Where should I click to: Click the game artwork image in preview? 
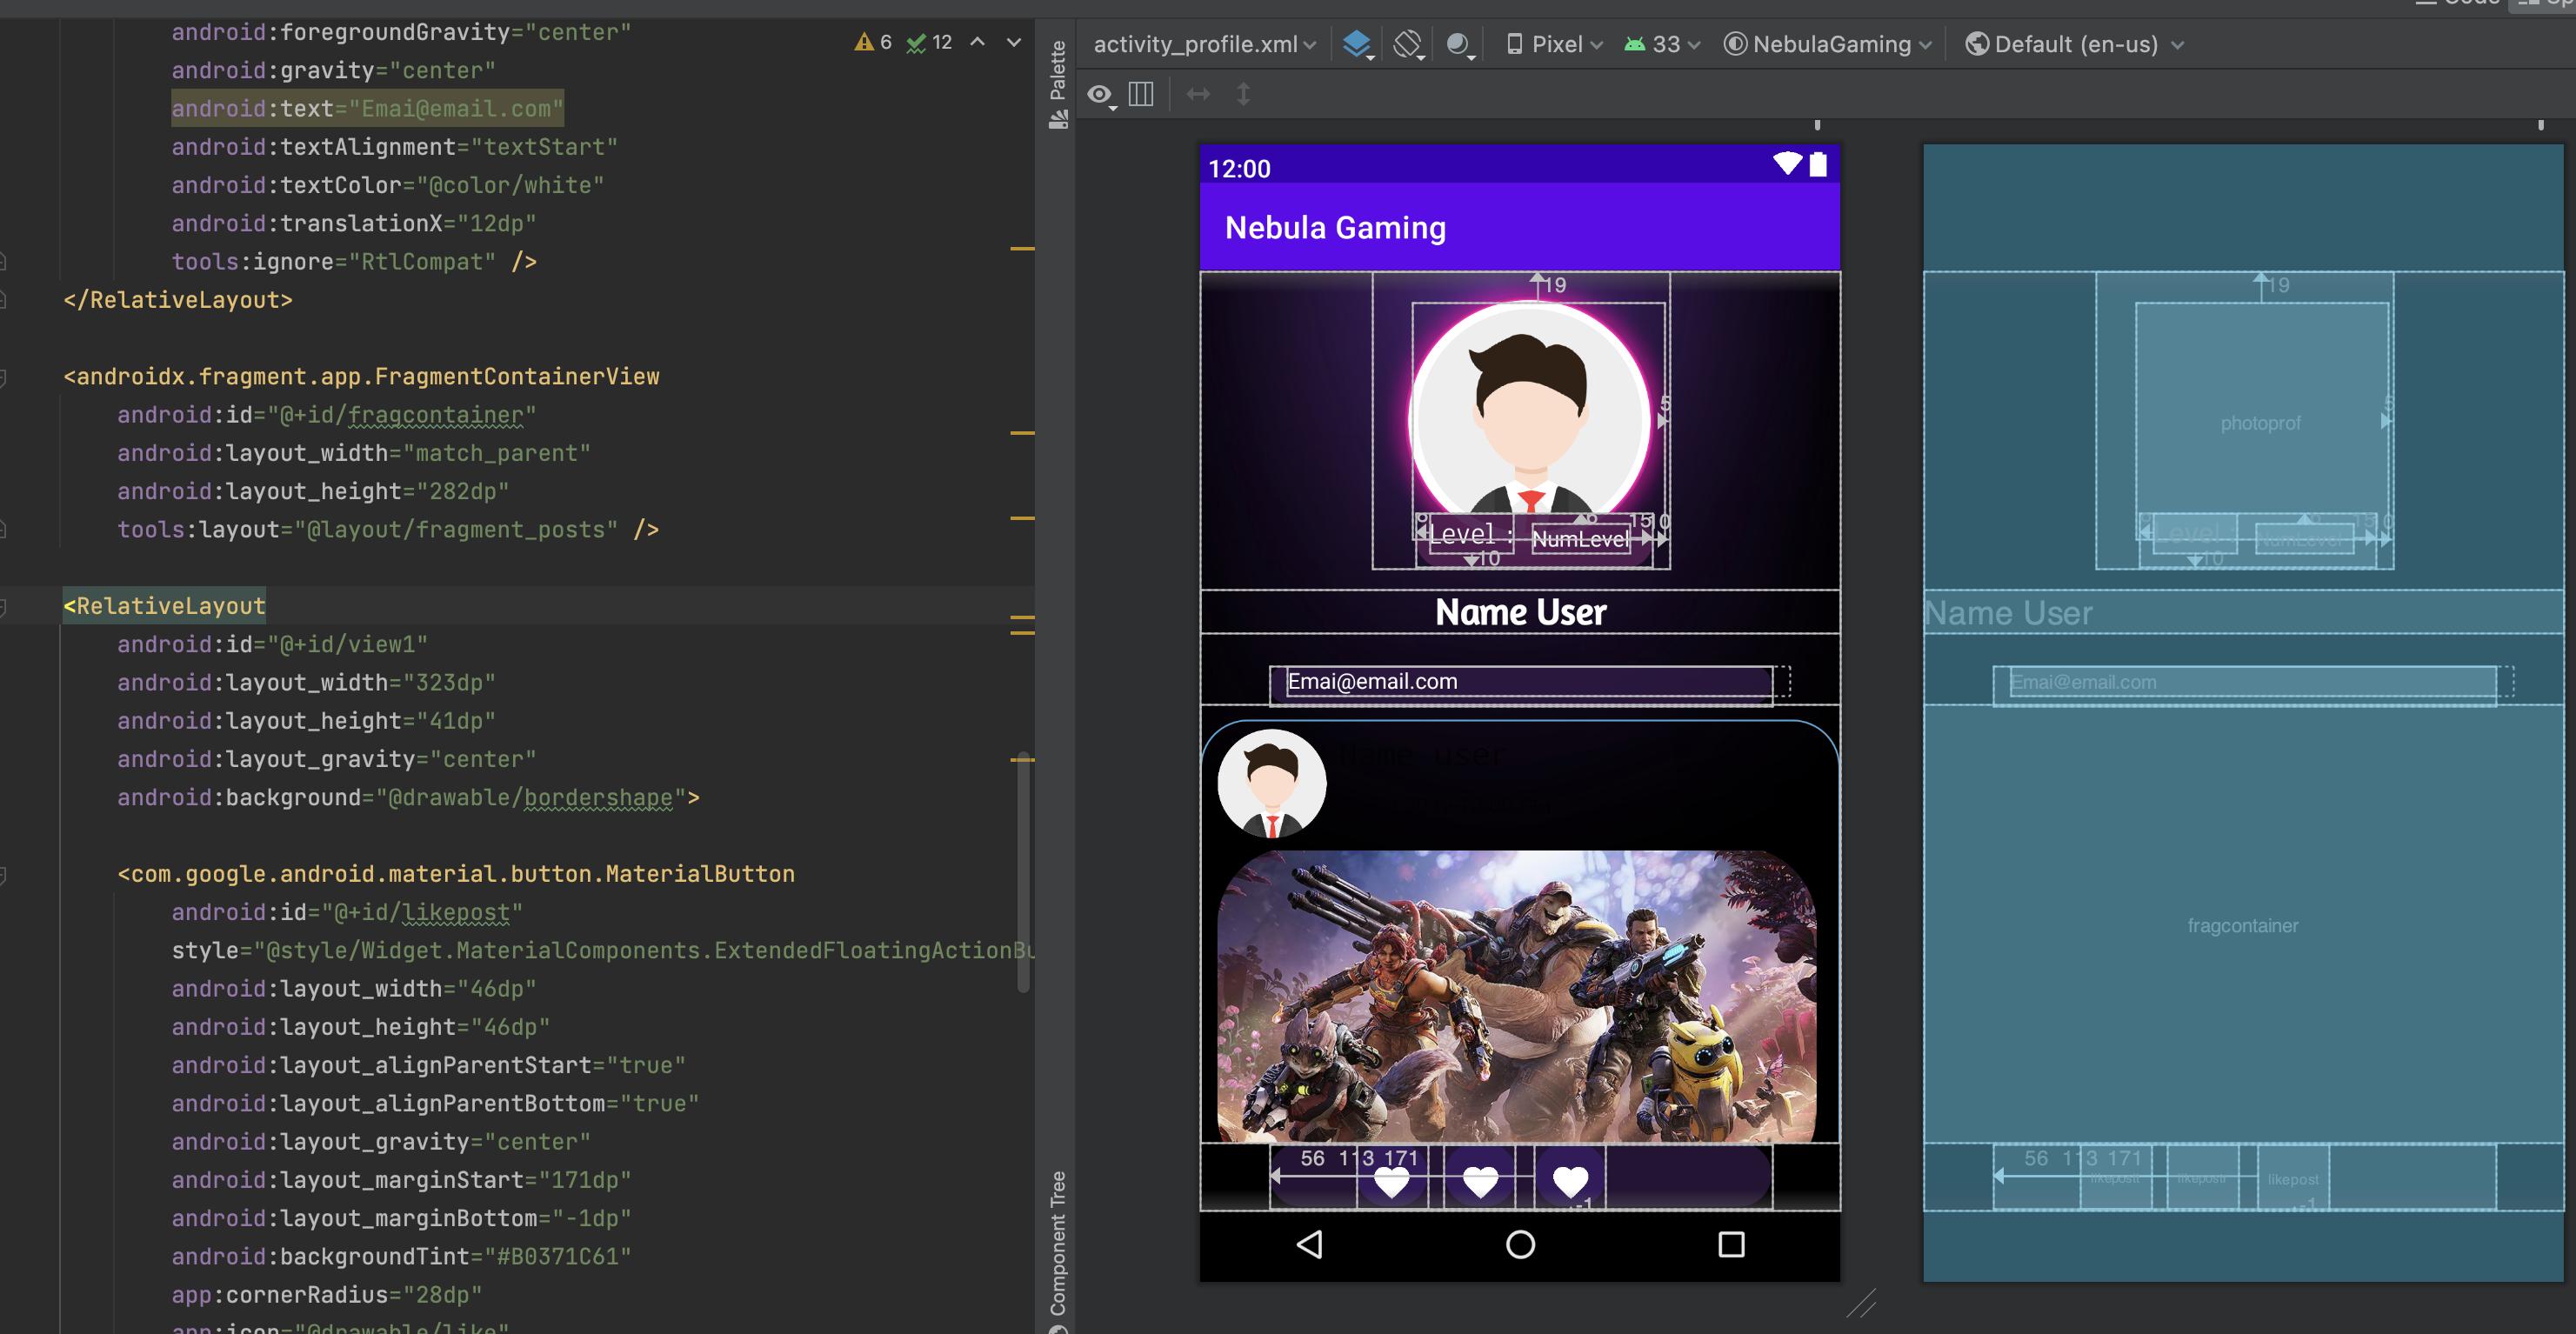[1517, 996]
